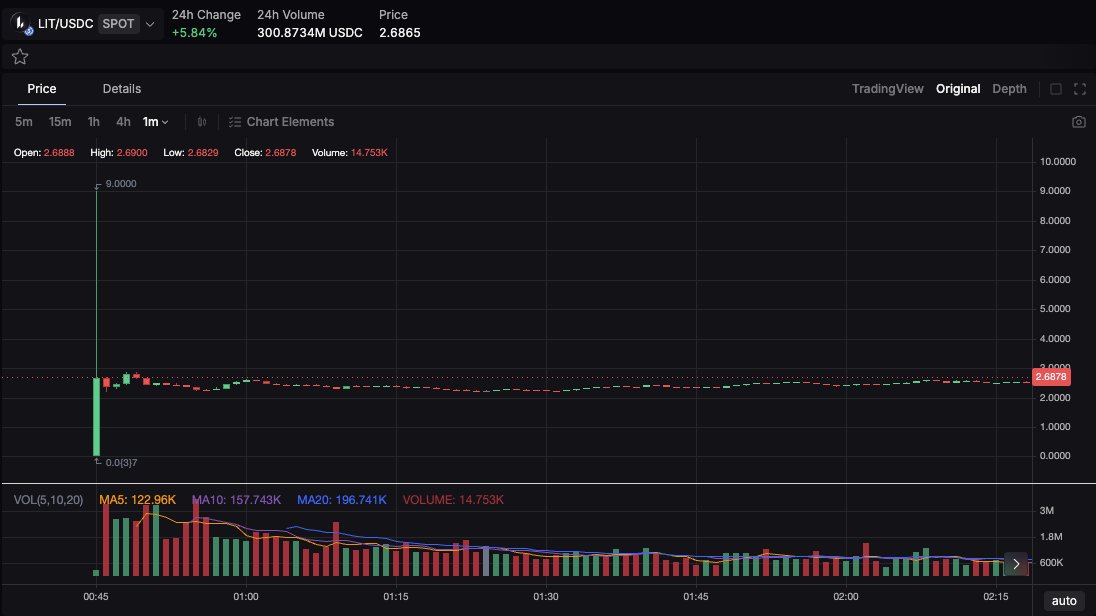Click the Close: 2.6878 readout
This screenshot has height=616, width=1096.
pos(265,152)
